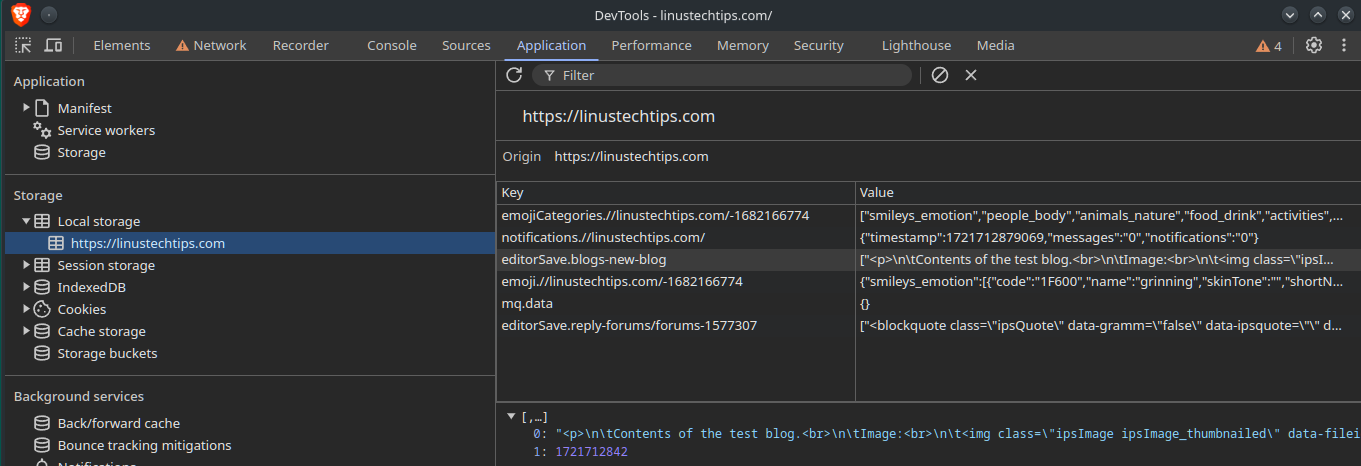Click the Manifest file icon

[42, 108]
